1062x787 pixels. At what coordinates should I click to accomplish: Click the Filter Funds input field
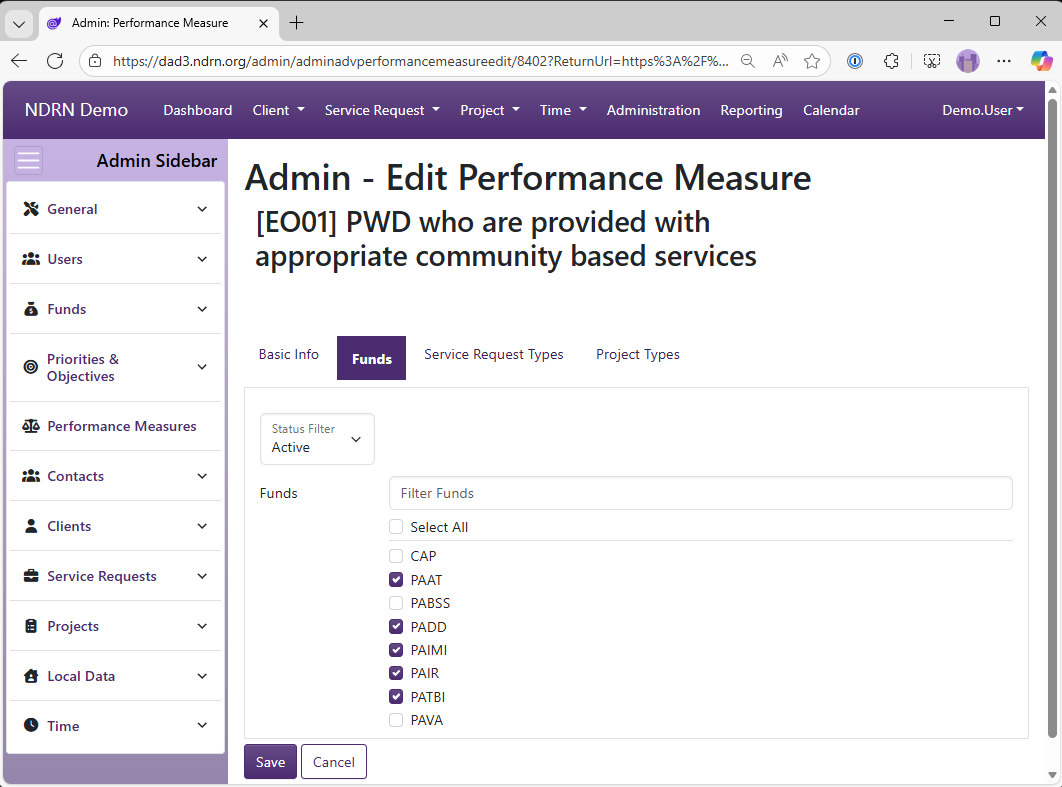tap(701, 493)
